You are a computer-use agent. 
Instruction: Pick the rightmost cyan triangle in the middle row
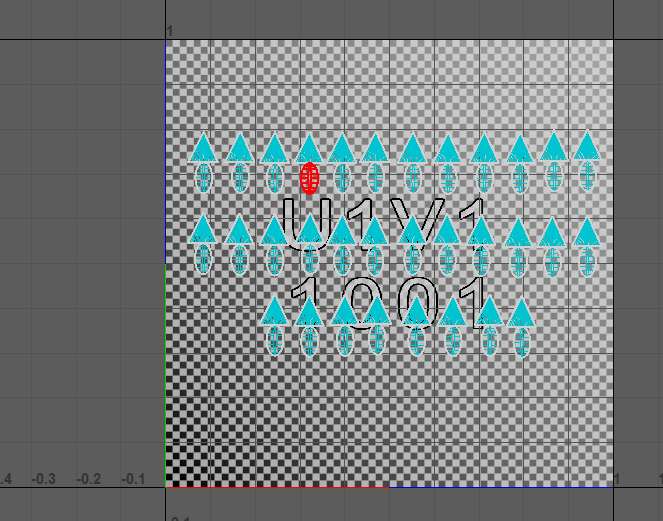587,231
